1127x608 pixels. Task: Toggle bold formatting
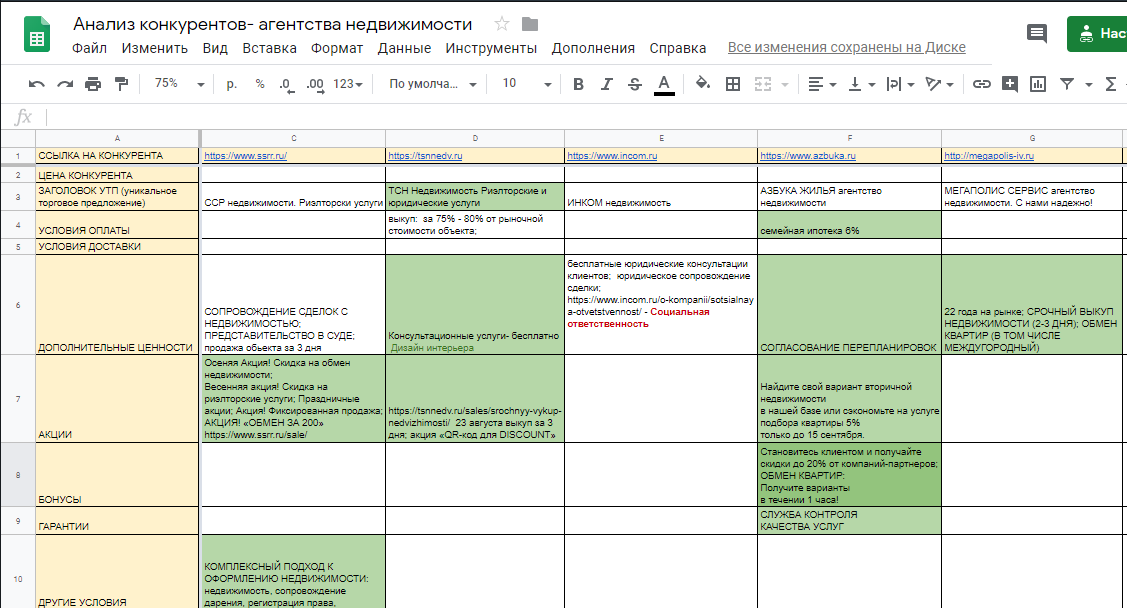[578, 84]
